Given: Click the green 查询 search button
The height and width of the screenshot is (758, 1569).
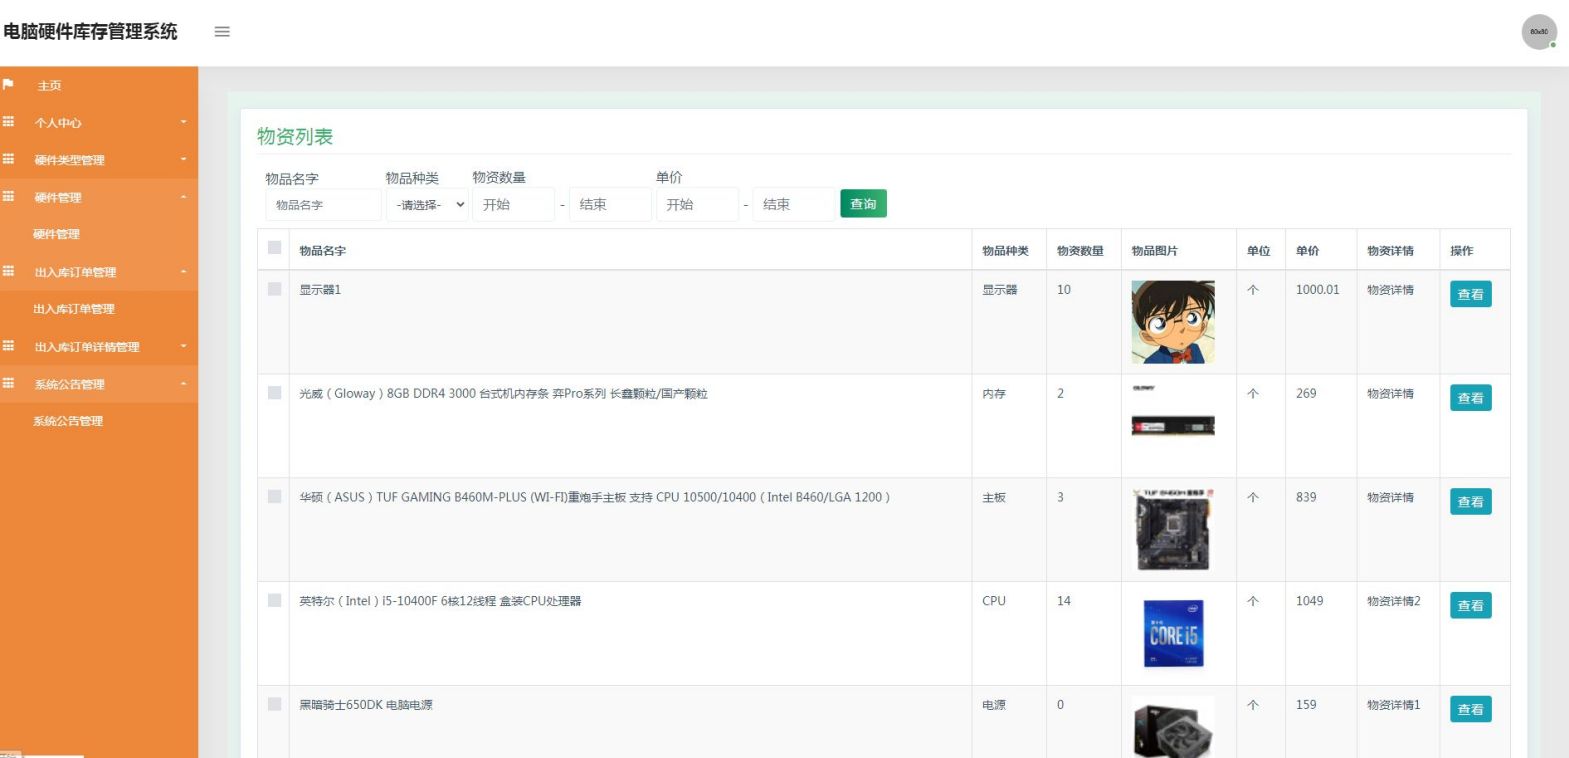Looking at the screenshot, I should pyautogui.click(x=863, y=204).
